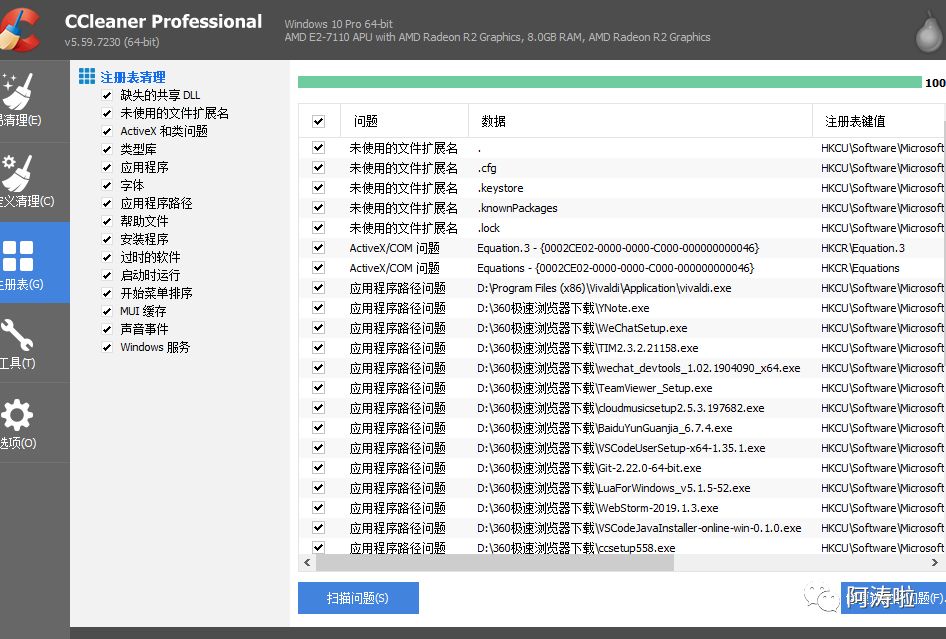This screenshot has width=946, height=639.
Task: Uncheck the .cfg extension result row
Action: tap(319, 168)
